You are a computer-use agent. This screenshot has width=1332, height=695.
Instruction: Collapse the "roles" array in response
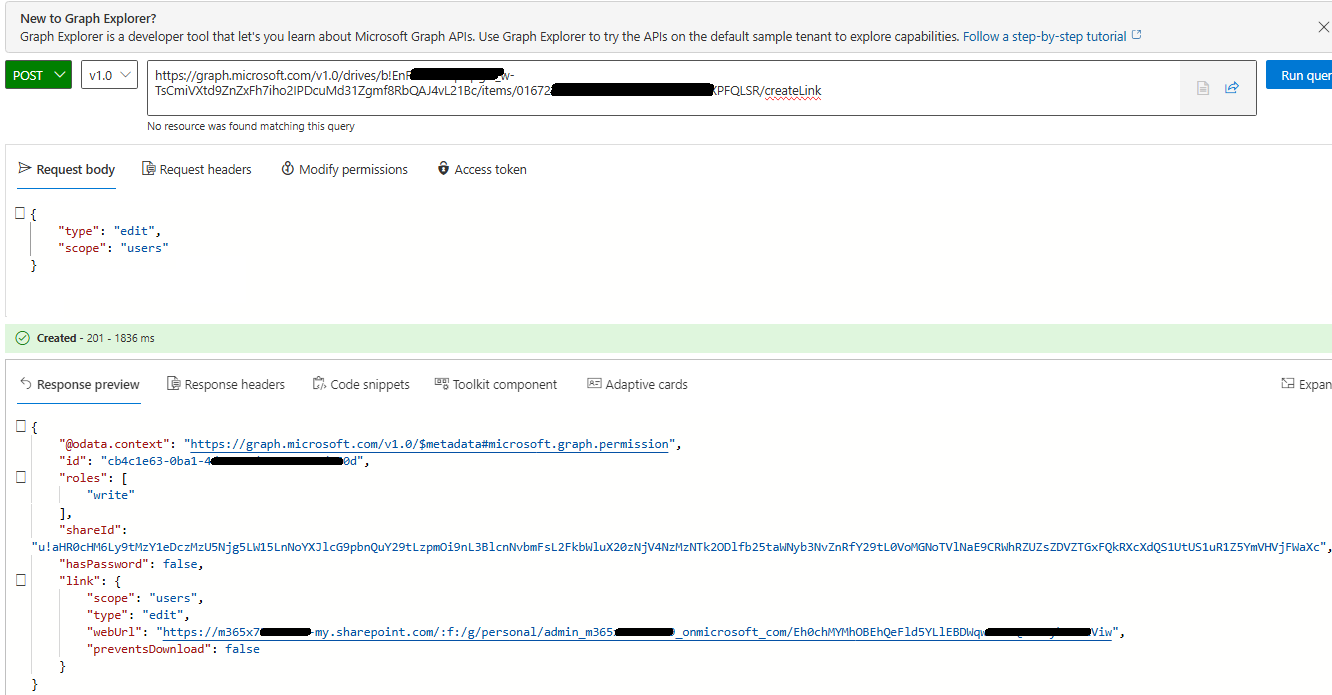20,478
